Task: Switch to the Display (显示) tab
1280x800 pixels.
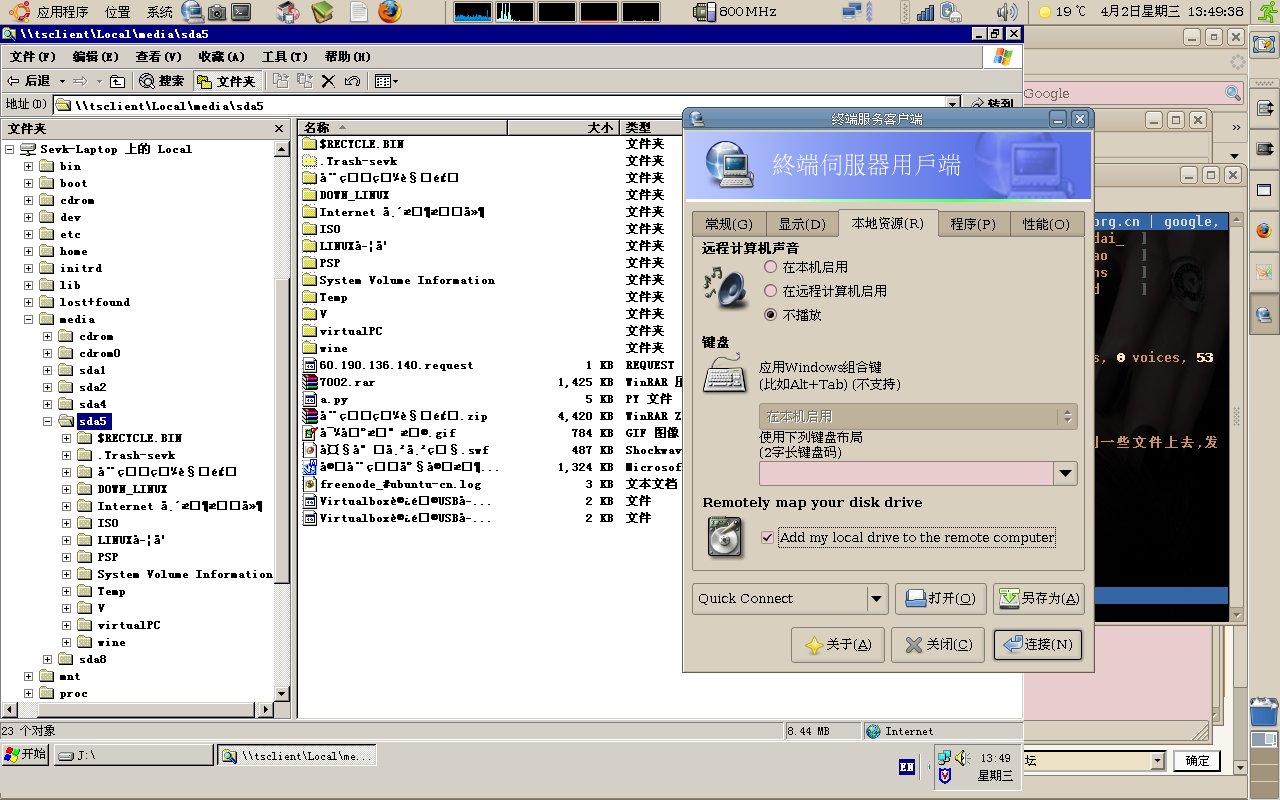Action: pos(802,224)
